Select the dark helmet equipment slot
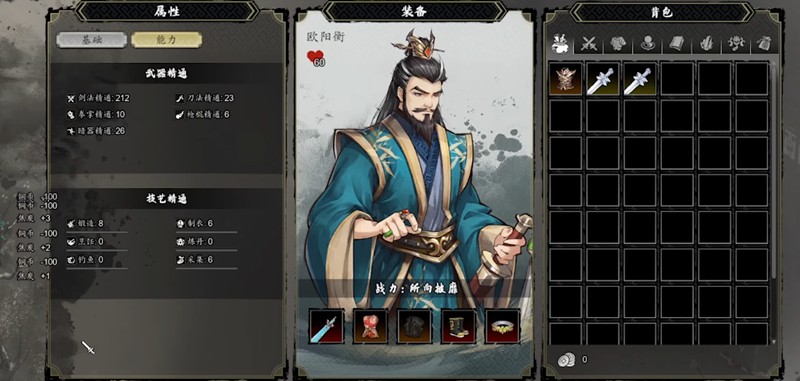 [x=414, y=326]
